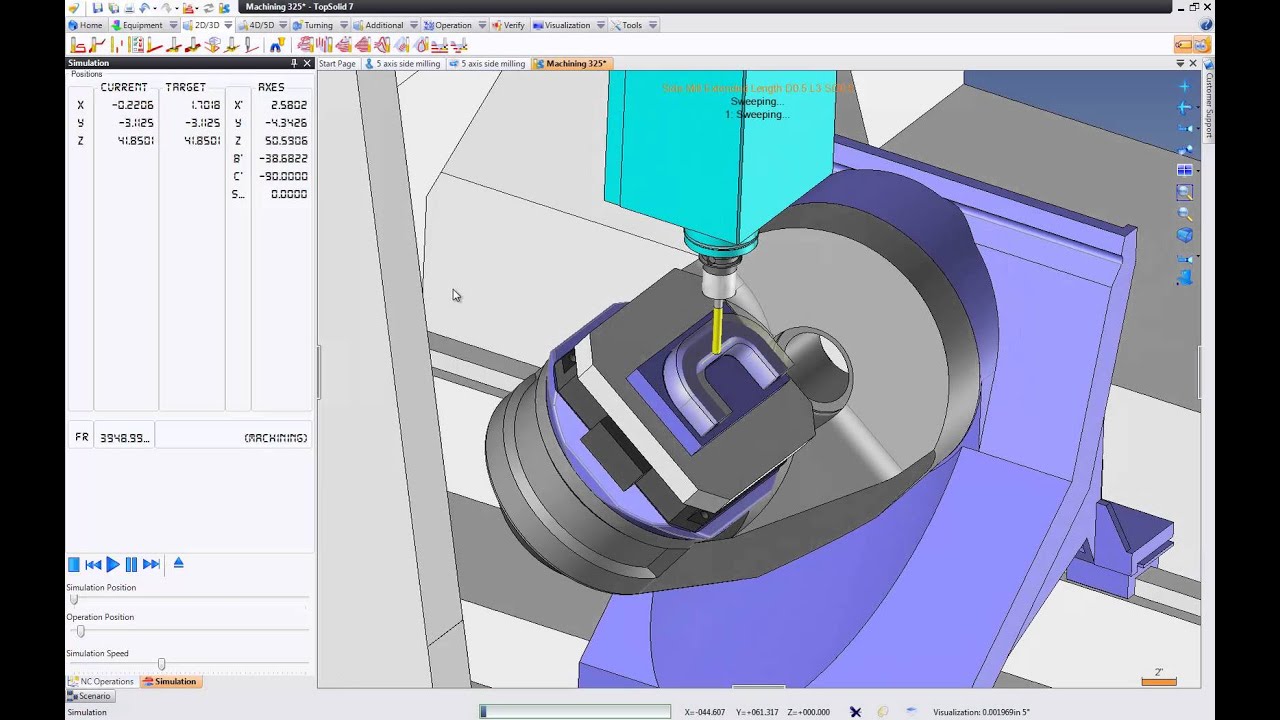Click the status bar progress bar
The height and width of the screenshot is (720, 1280).
point(575,712)
